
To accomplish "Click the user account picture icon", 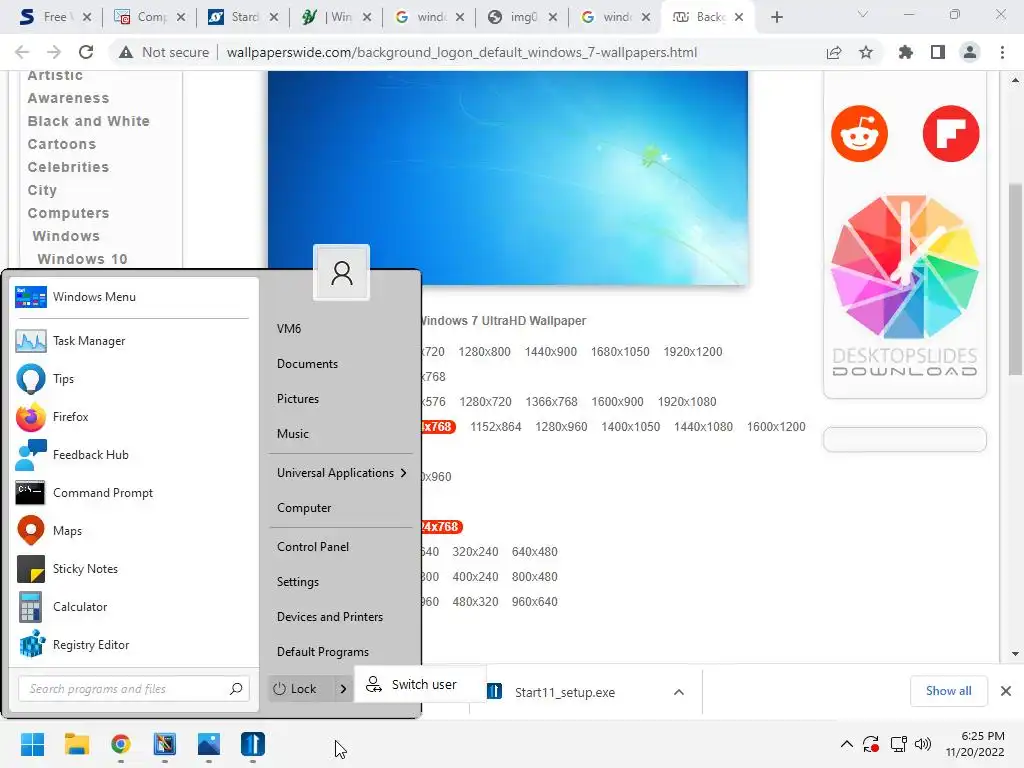I will (342, 272).
